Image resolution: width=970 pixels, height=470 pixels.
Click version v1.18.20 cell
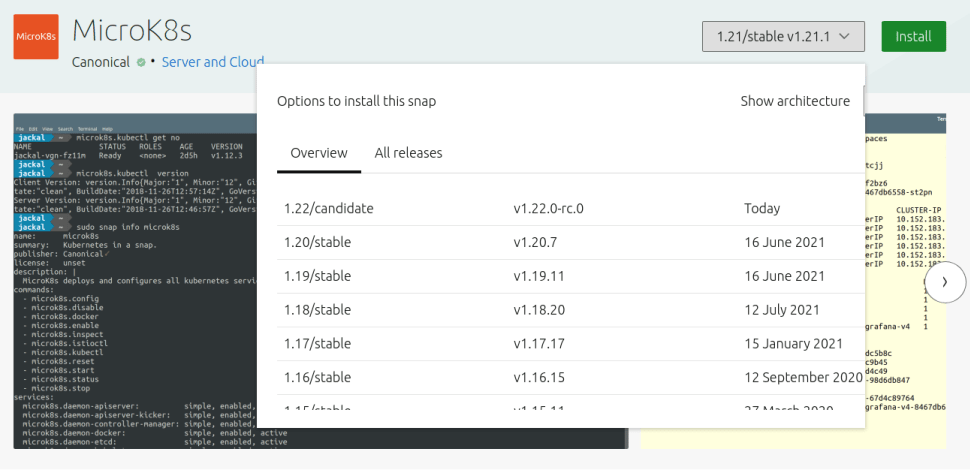click(539, 310)
